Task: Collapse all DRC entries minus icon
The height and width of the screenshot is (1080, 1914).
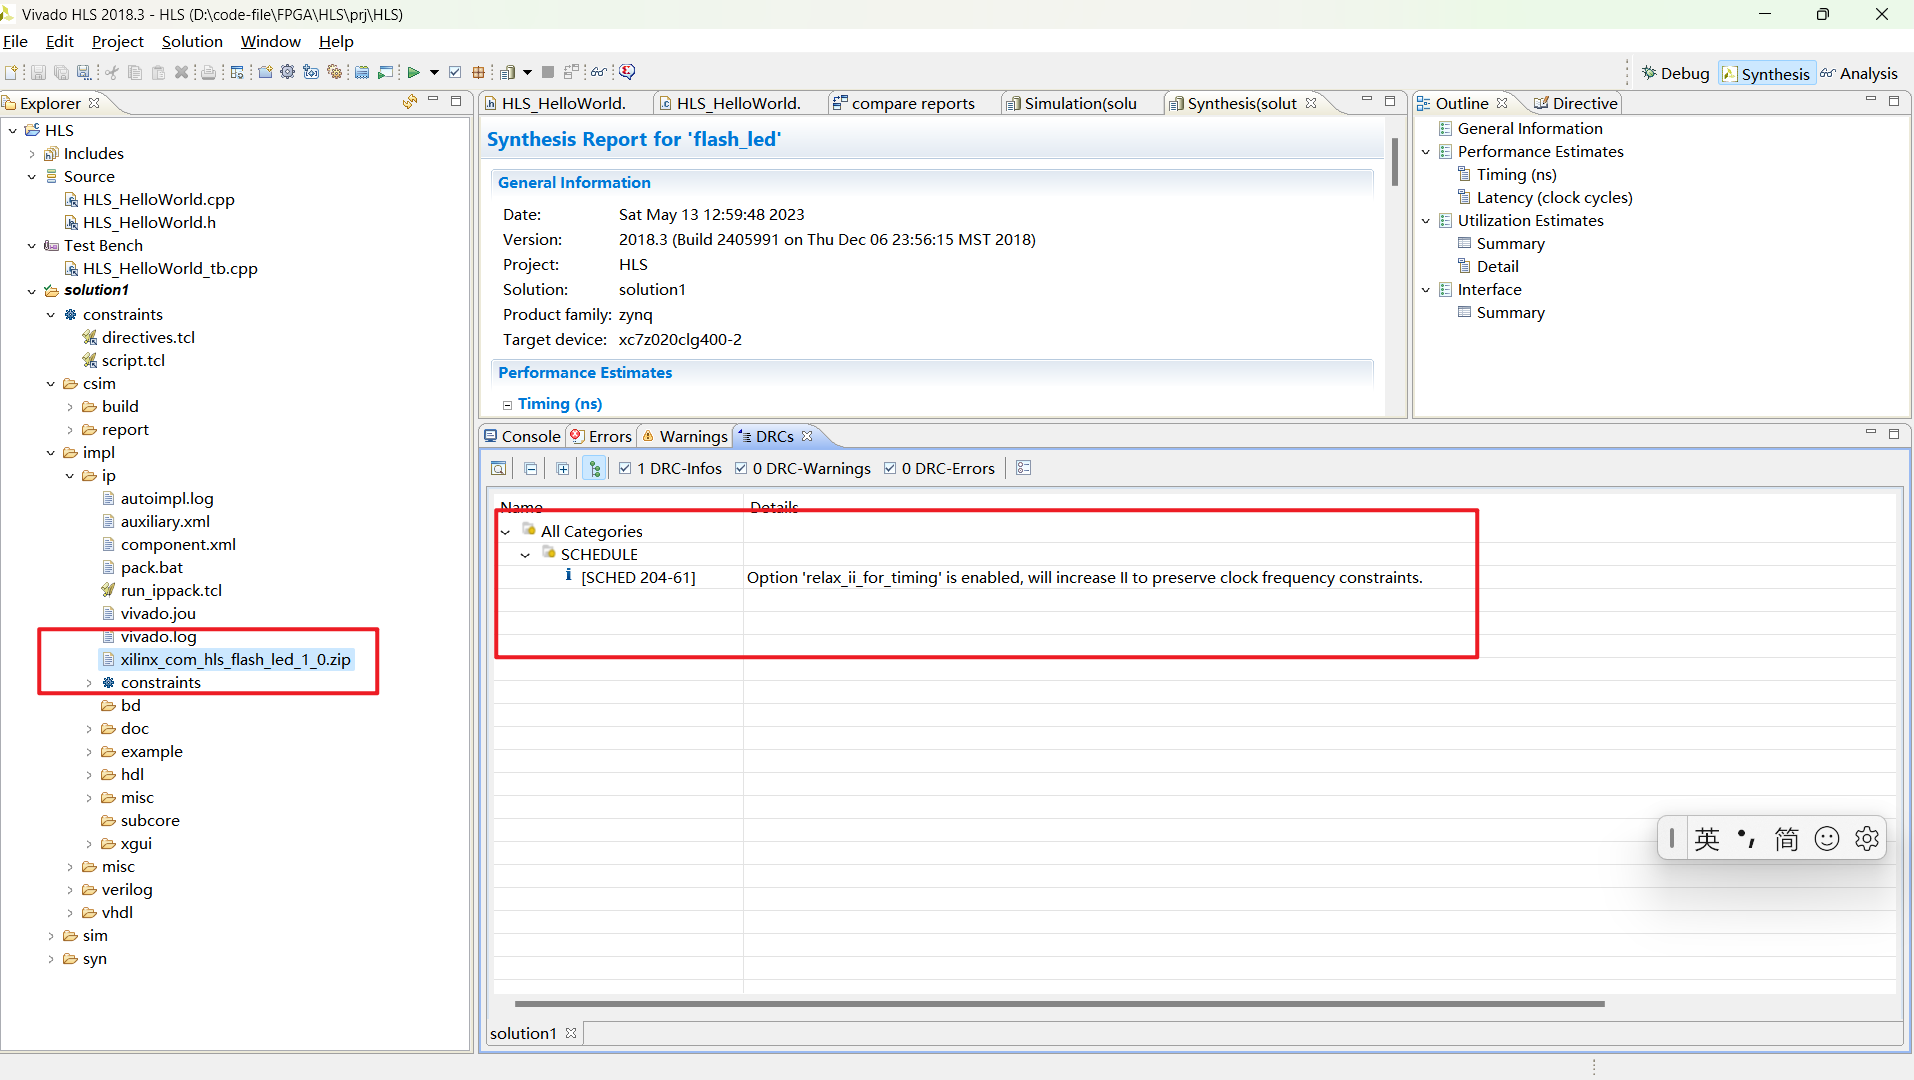Action: point(531,468)
